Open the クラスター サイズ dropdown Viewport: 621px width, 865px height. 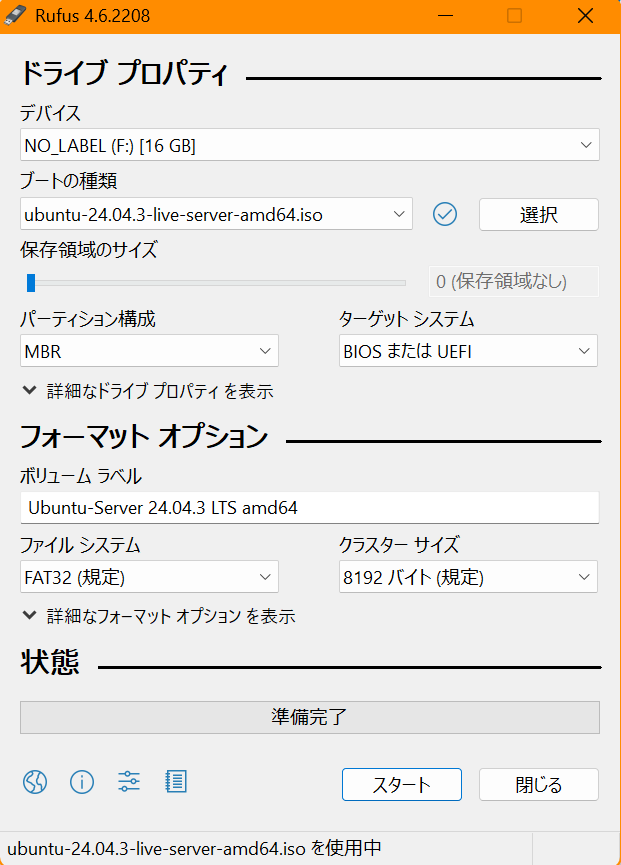click(x=468, y=577)
